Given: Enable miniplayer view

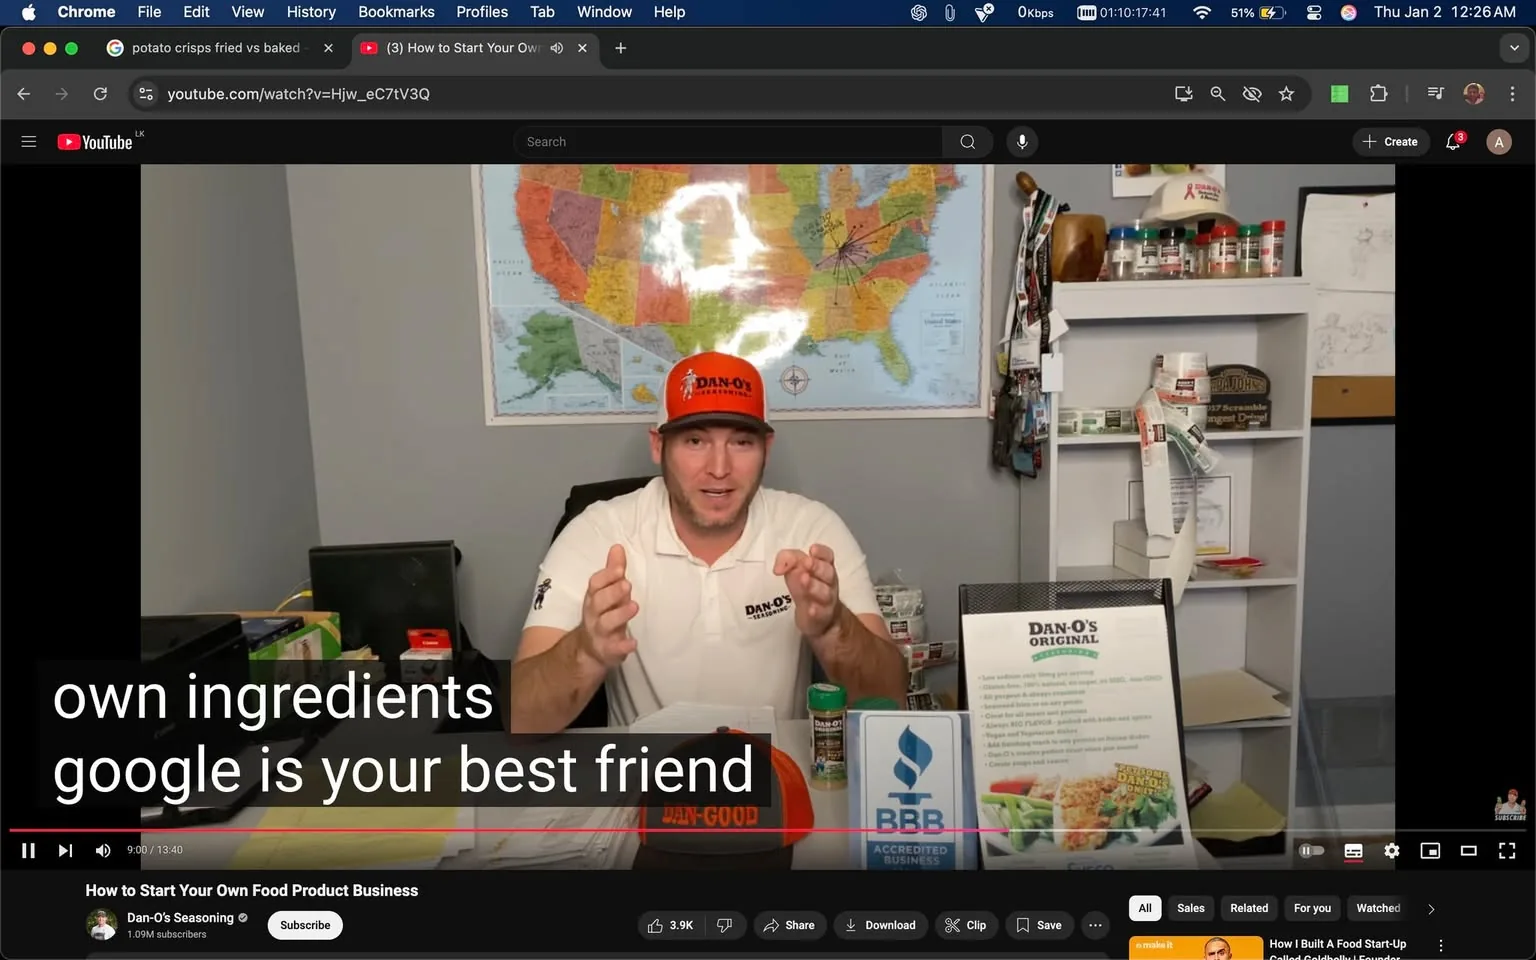Looking at the screenshot, I should click(x=1430, y=851).
